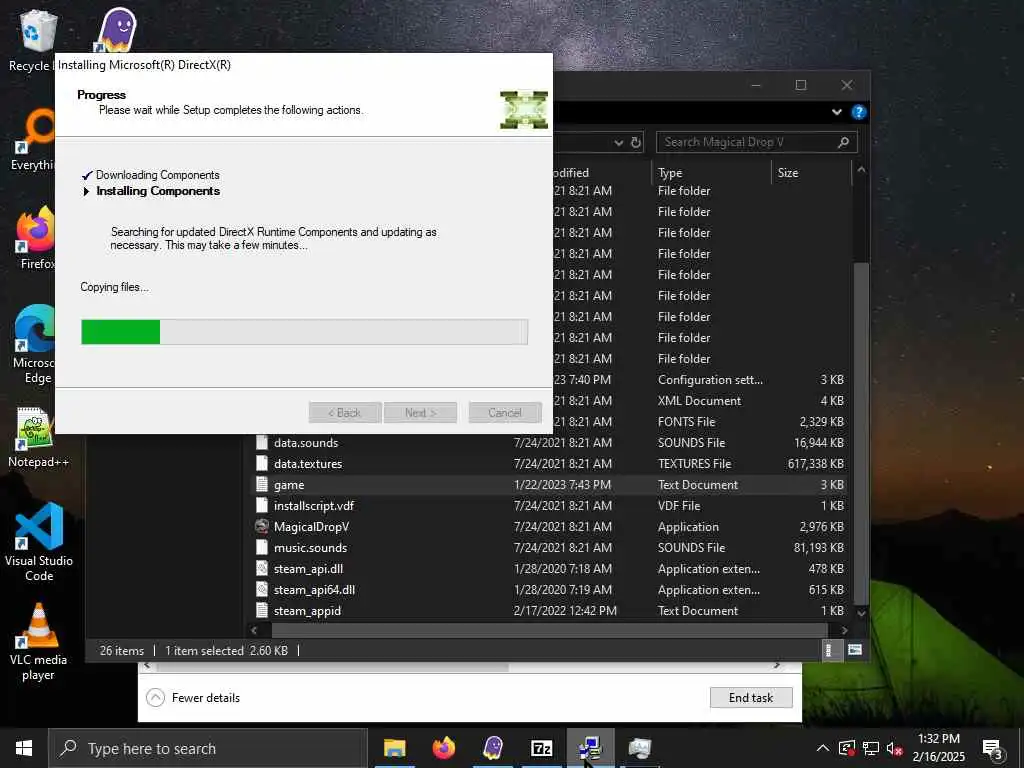
Task: Click the muted volume tray icon
Action: pos(895,748)
